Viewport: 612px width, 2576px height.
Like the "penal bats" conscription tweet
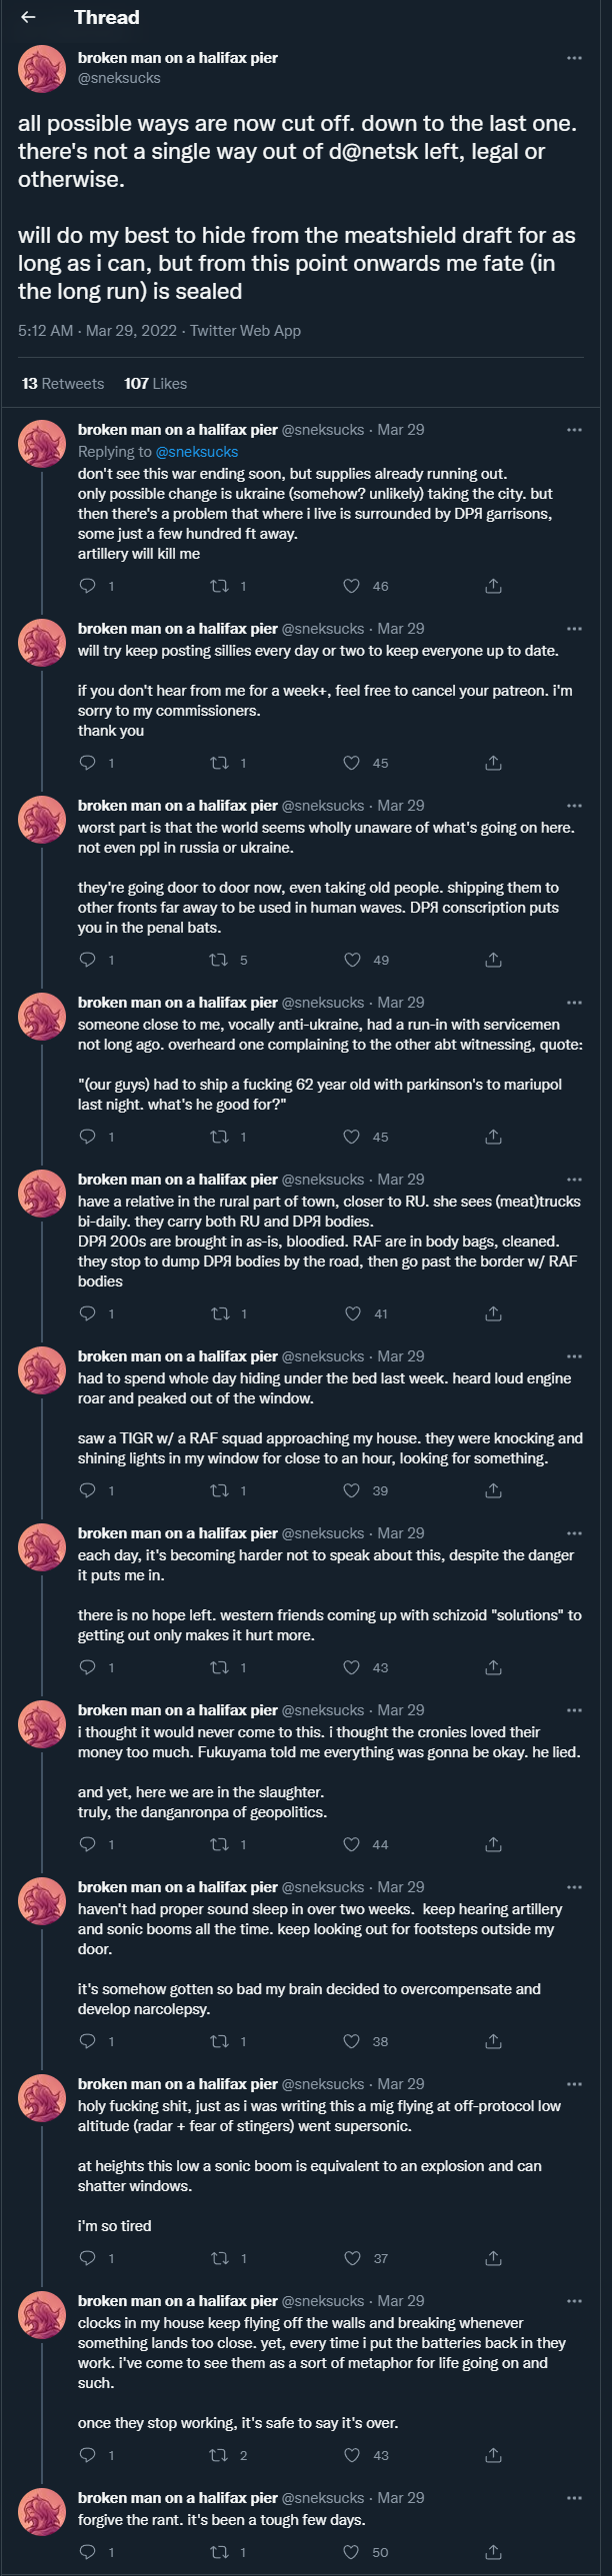352,960
